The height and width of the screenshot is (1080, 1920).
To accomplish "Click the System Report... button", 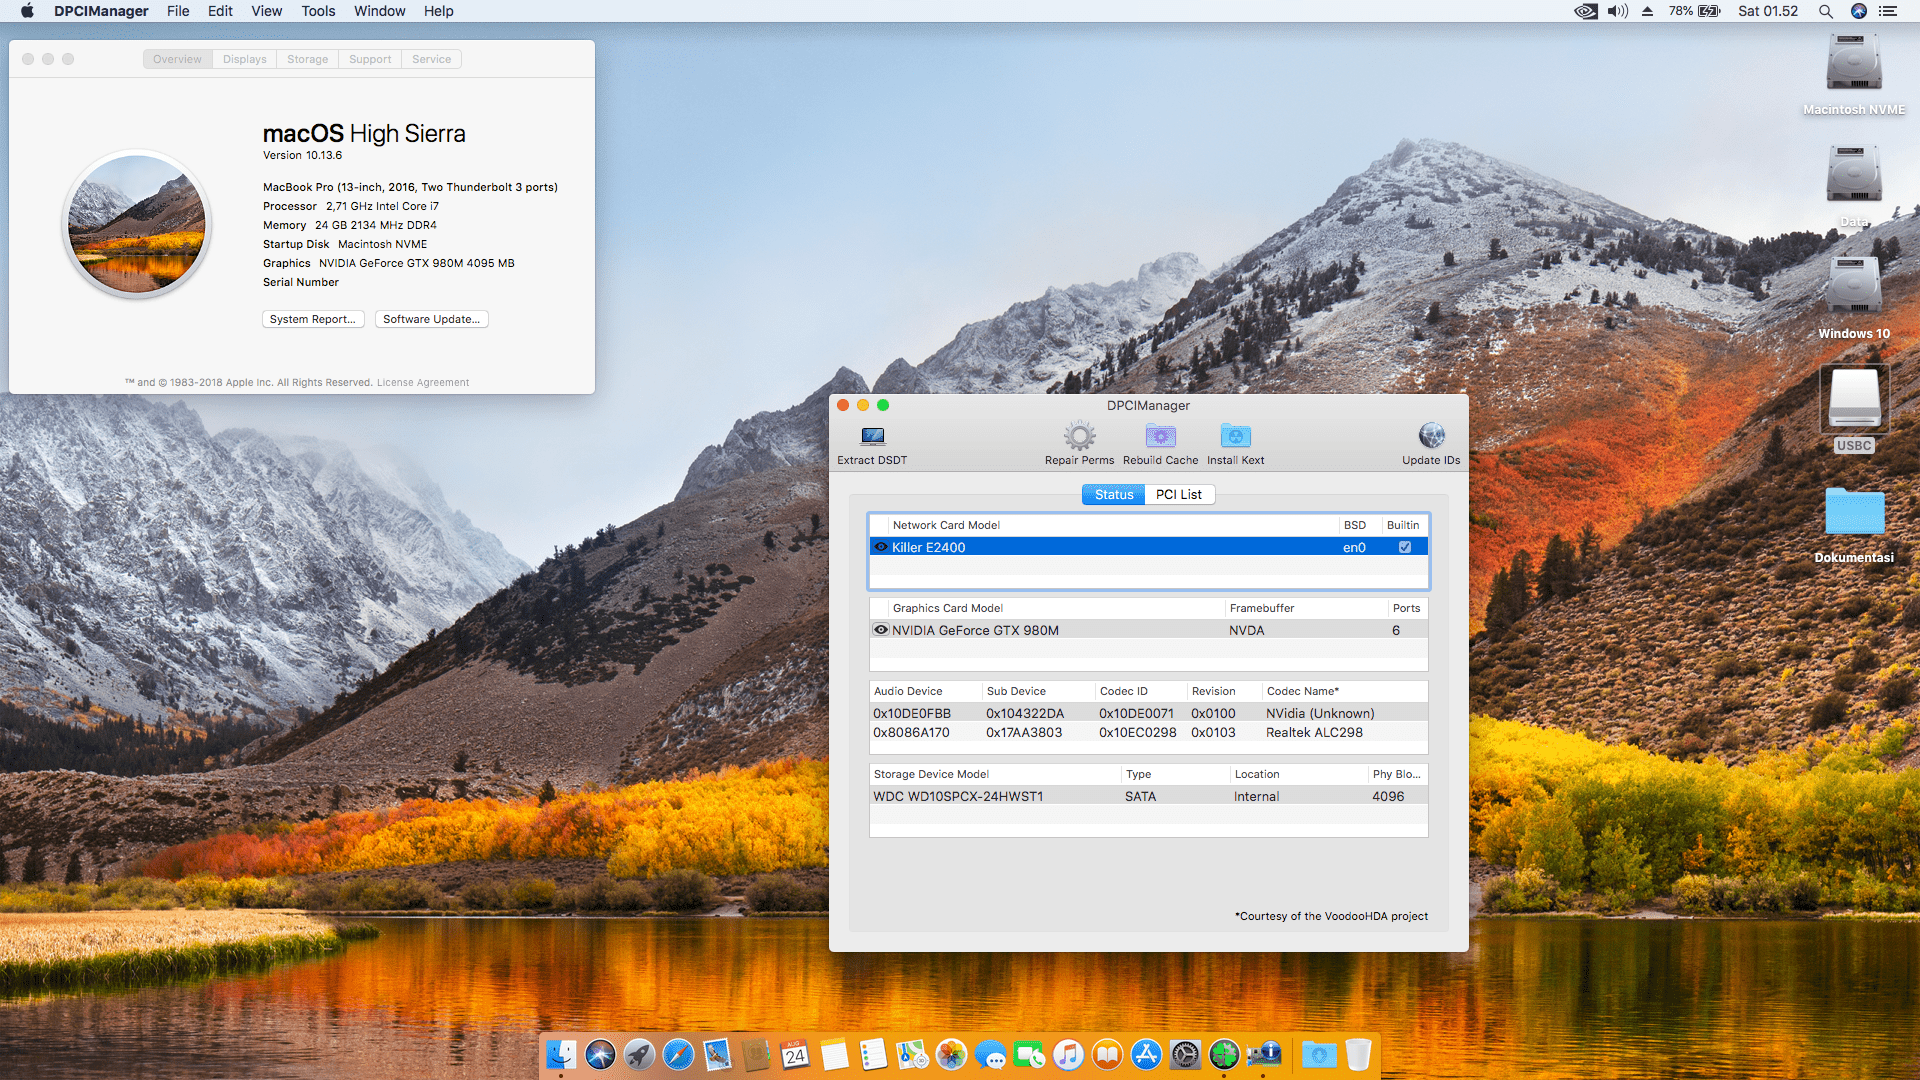I will pyautogui.click(x=312, y=319).
